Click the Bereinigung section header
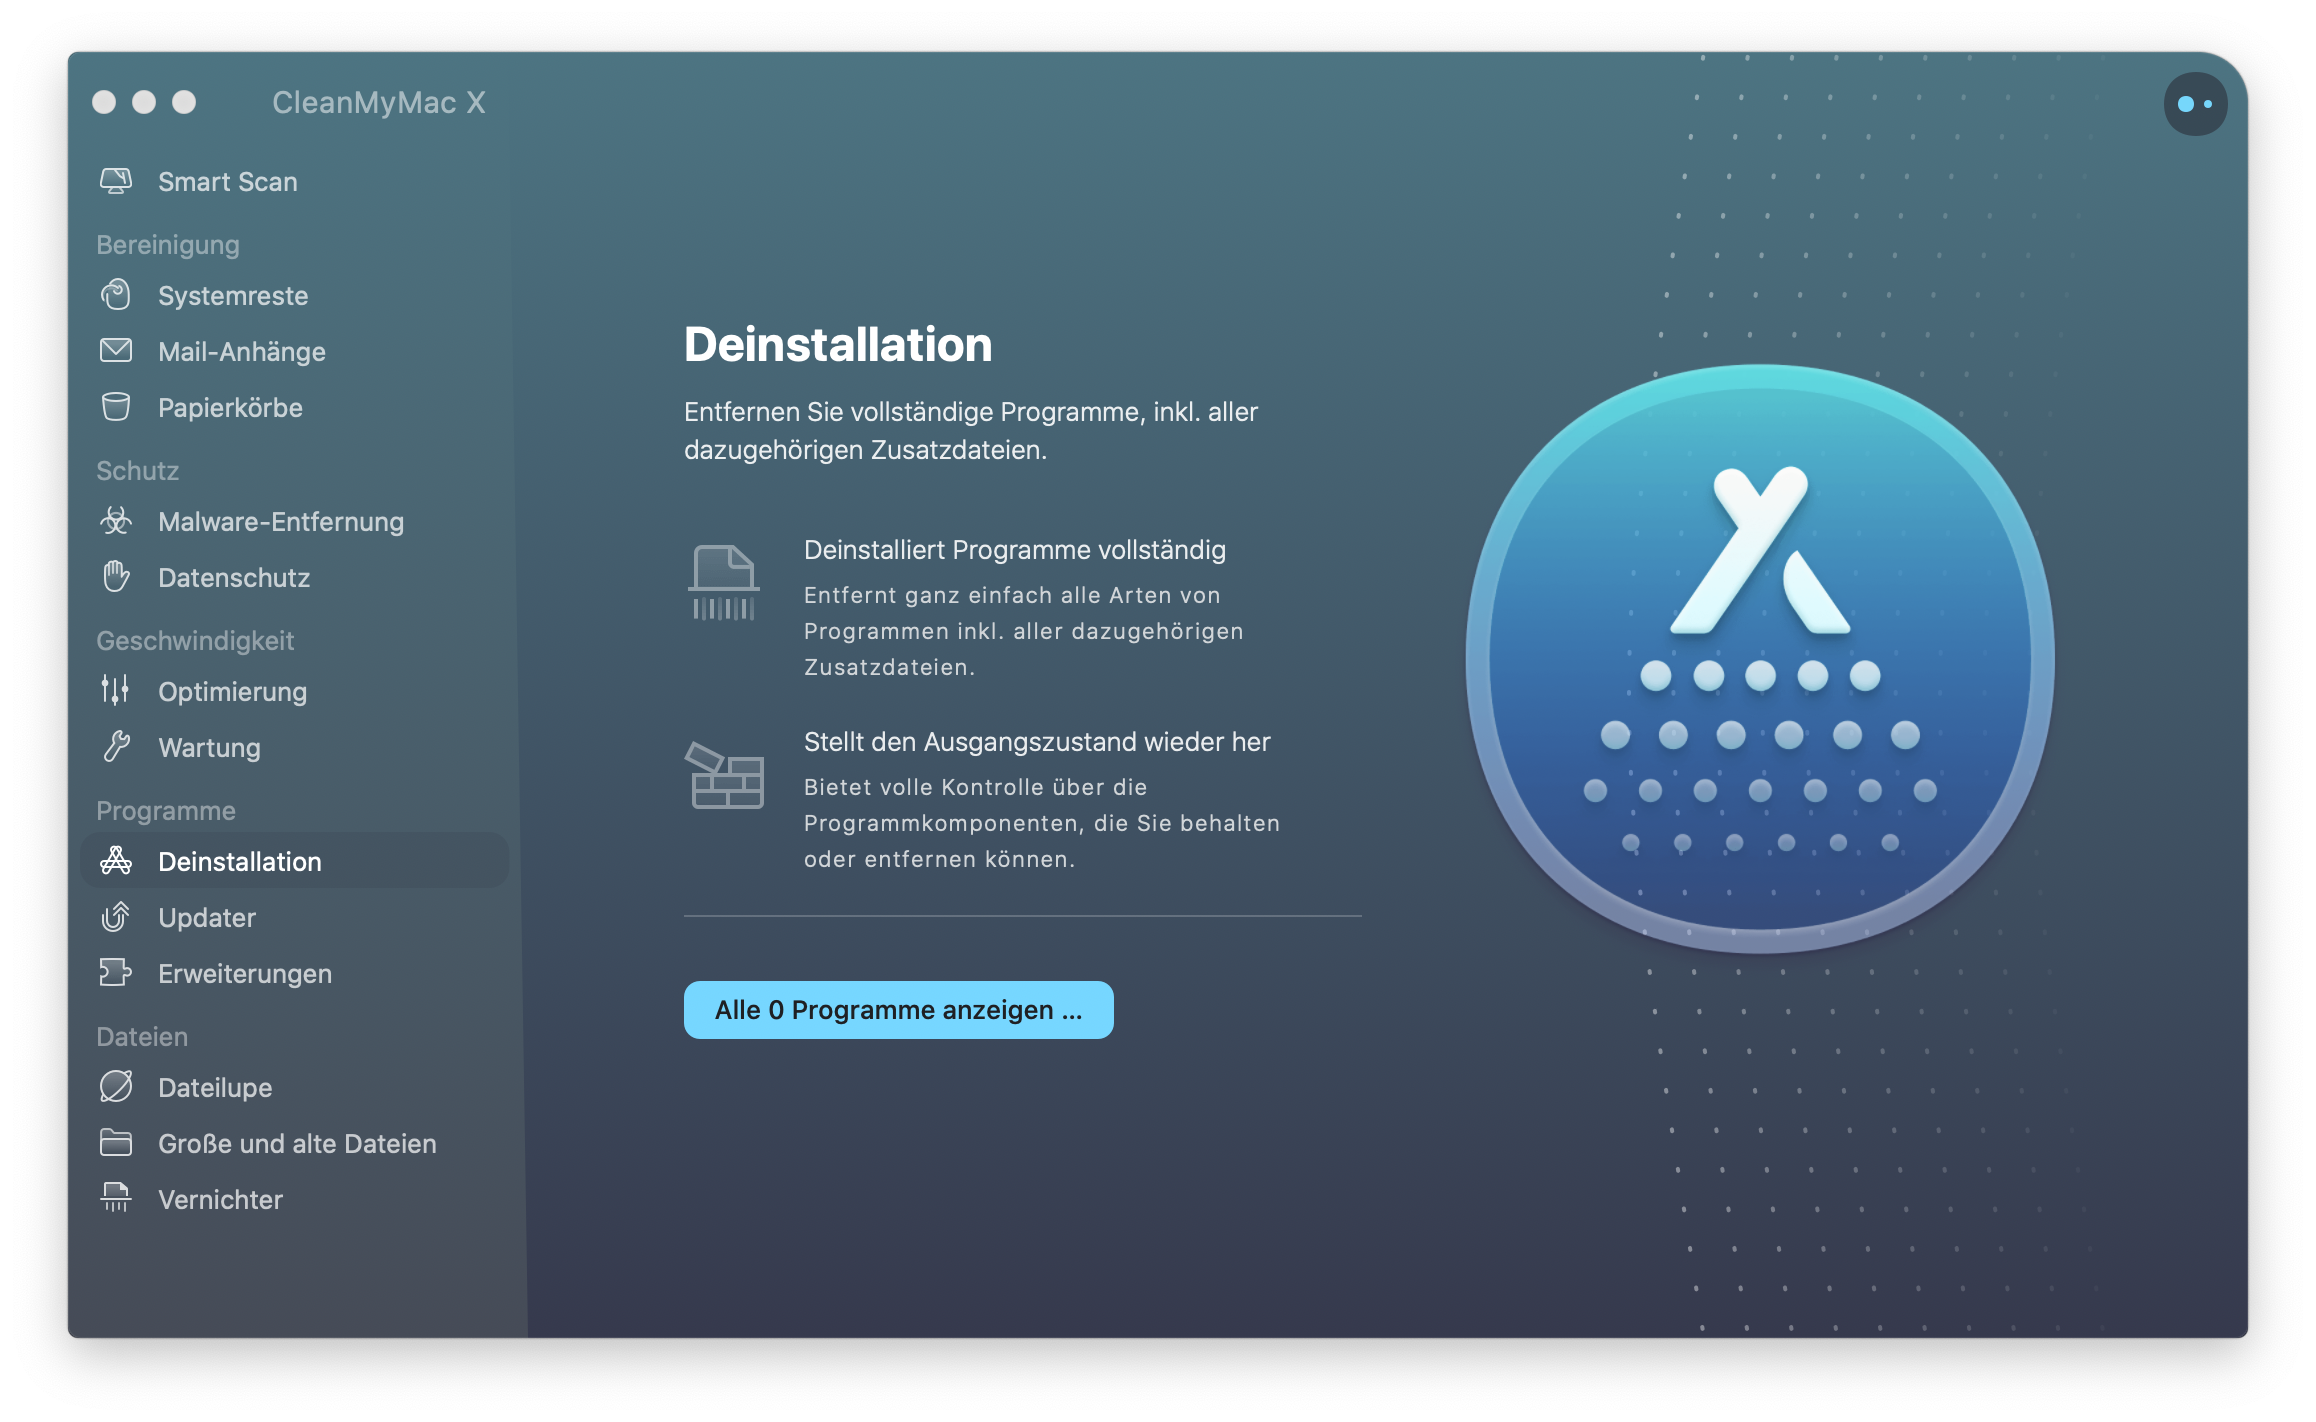 pyautogui.click(x=168, y=245)
